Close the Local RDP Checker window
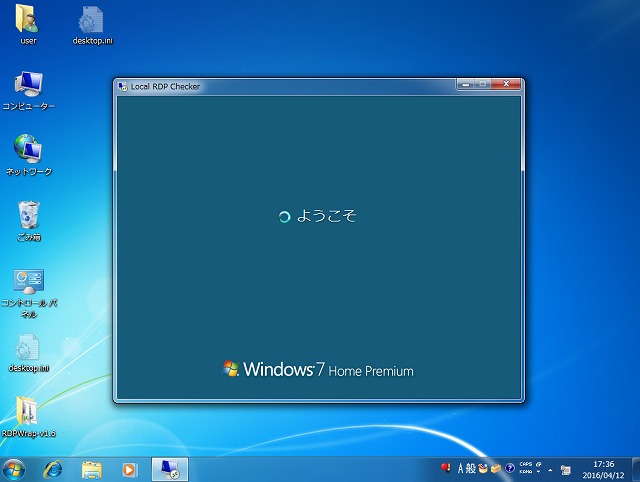Image resolution: width=640 pixels, height=482 pixels. click(508, 85)
